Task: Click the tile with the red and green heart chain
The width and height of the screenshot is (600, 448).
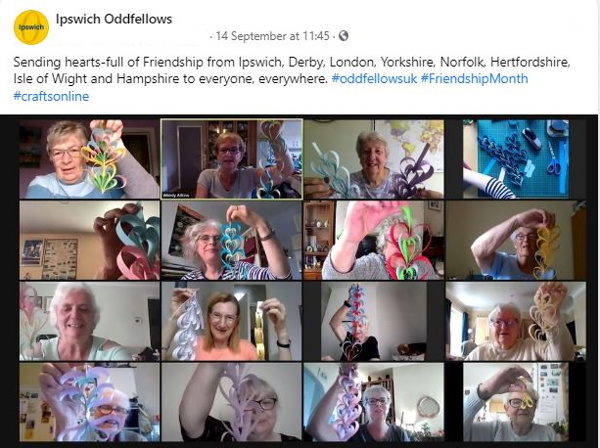Action: (374, 240)
